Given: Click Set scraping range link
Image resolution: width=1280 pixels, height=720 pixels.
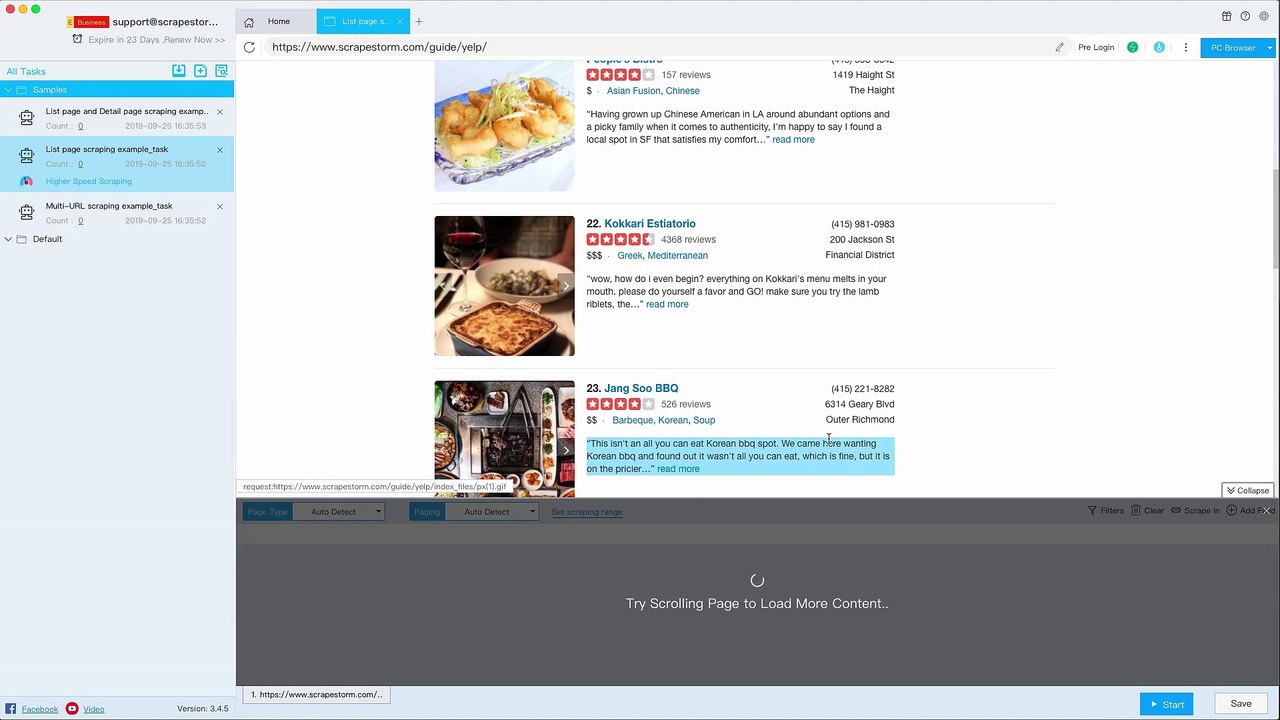Looking at the screenshot, I should pyautogui.click(x=587, y=512).
